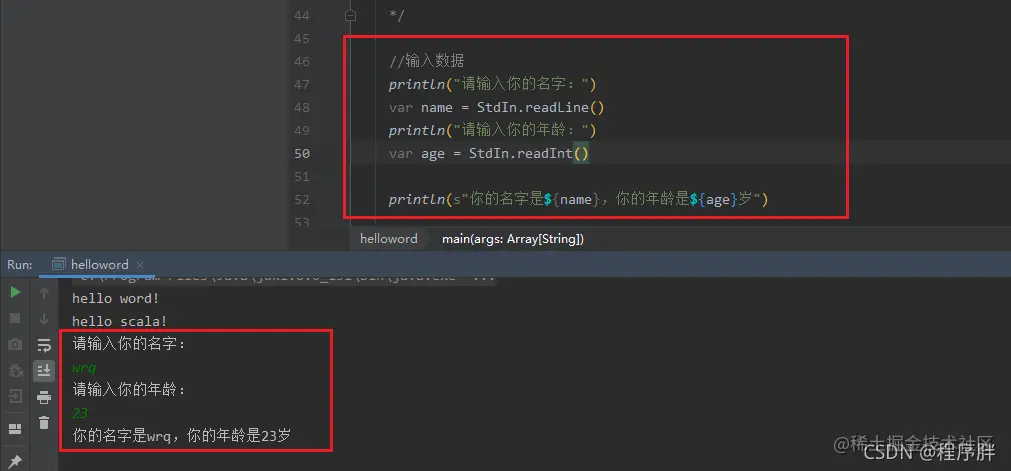Click the println(s"你的名字是${name}...") line

click(x=578, y=199)
